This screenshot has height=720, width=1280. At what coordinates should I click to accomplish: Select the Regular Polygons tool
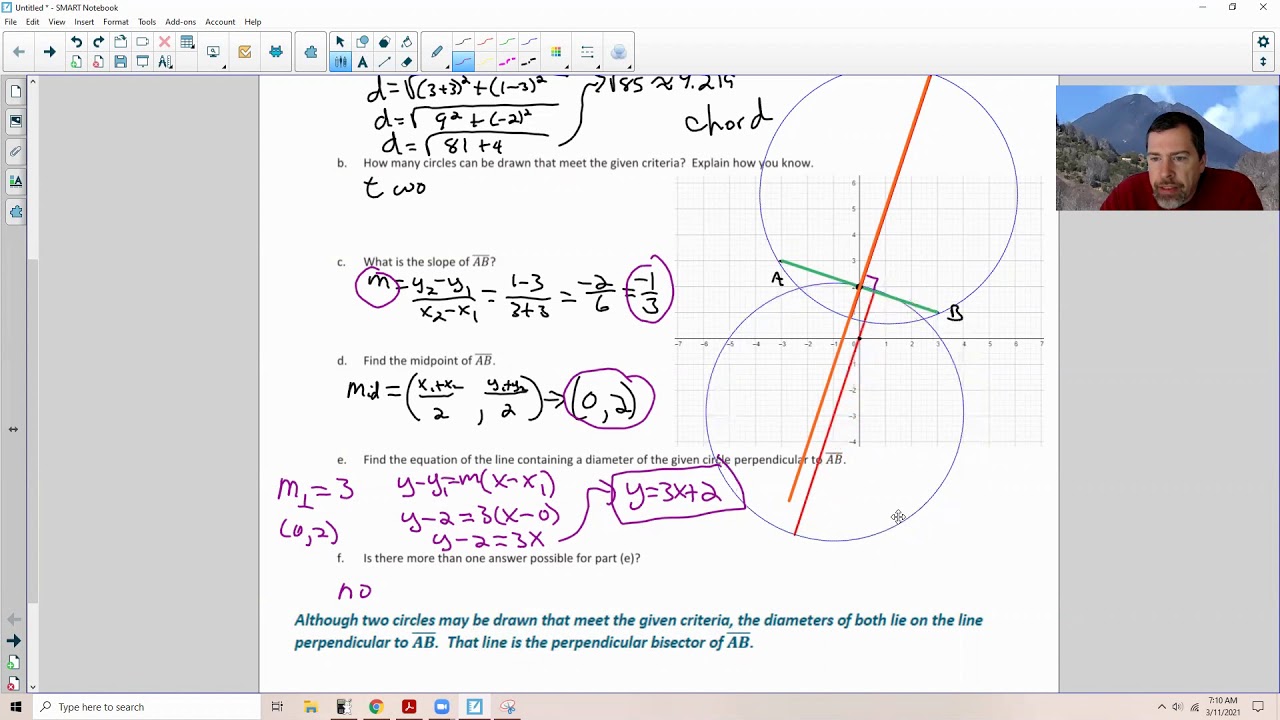coord(384,42)
